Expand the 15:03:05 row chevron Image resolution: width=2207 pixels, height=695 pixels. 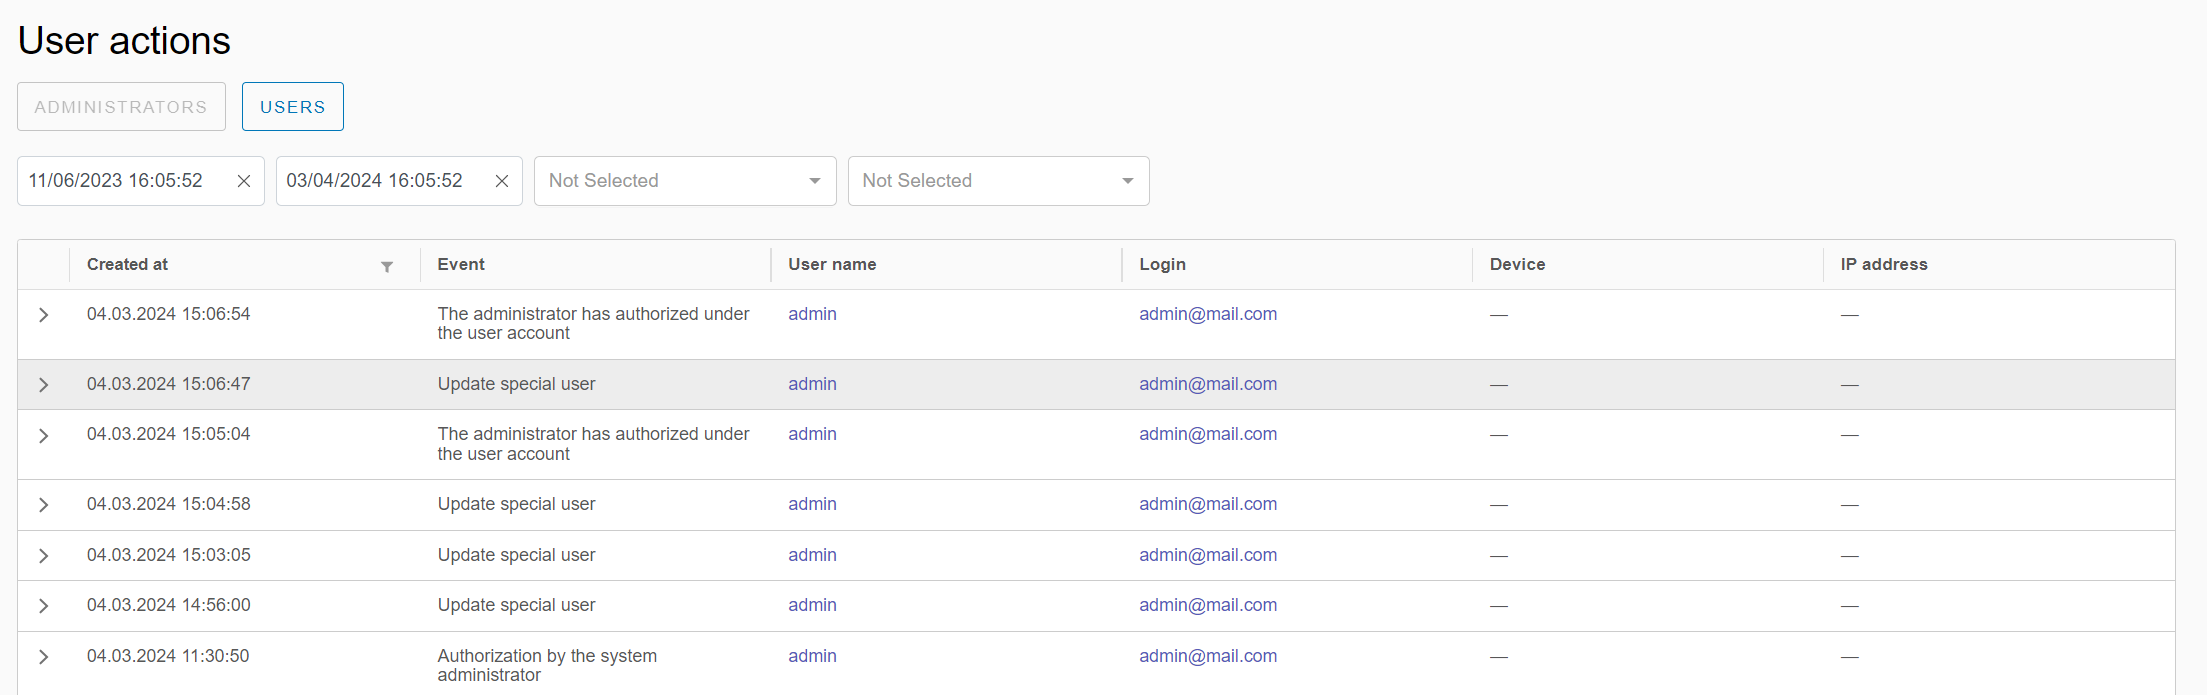point(44,556)
